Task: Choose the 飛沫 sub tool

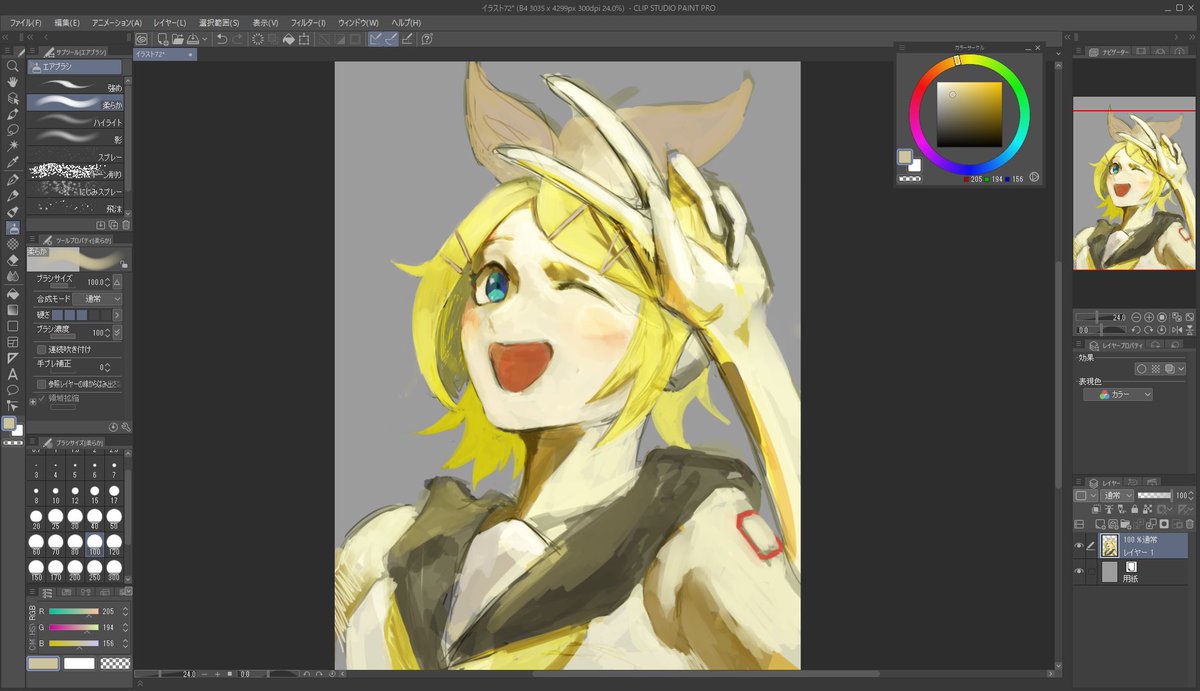Action: (75, 208)
